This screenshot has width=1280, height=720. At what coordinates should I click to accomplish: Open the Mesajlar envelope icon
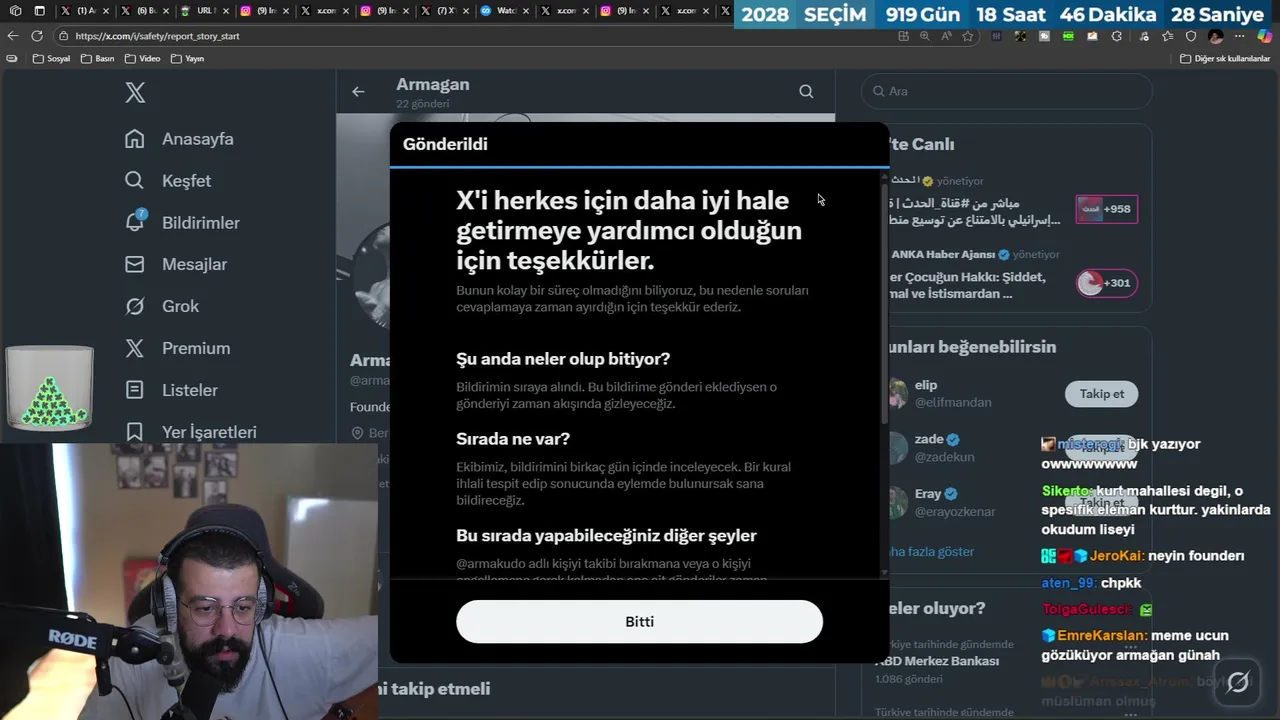pyautogui.click(x=135, y=264)
